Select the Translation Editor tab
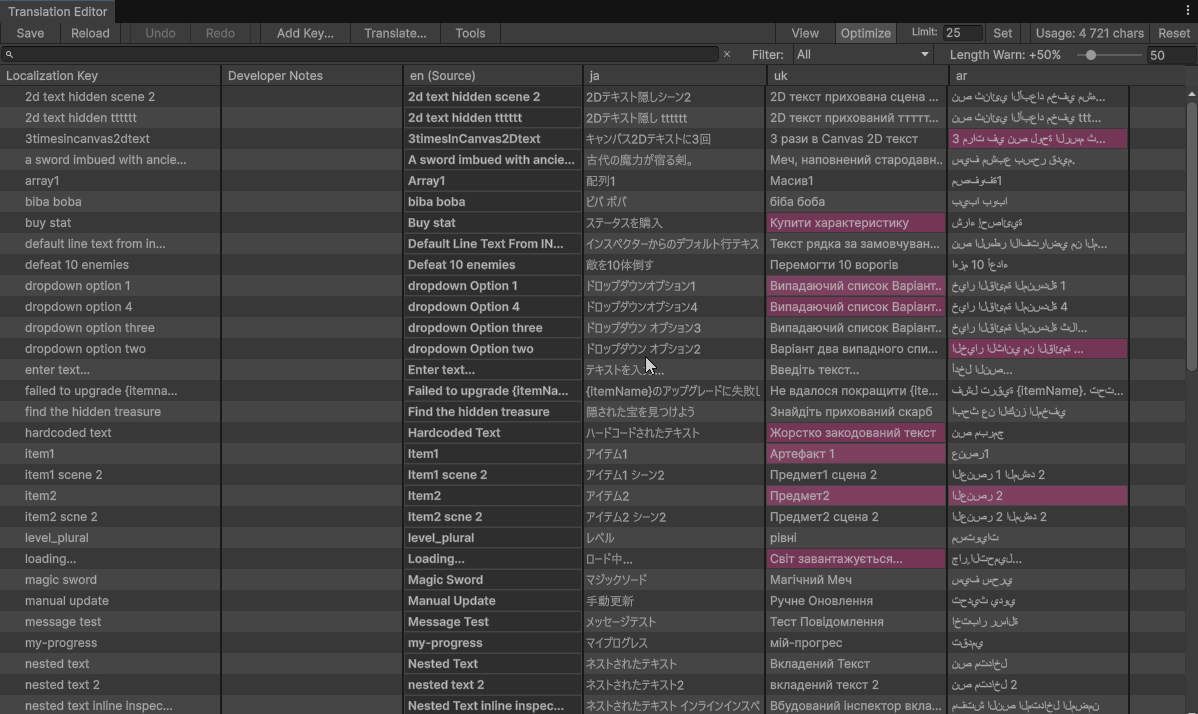Screen dimensions: 1198x714 (57, 11)
